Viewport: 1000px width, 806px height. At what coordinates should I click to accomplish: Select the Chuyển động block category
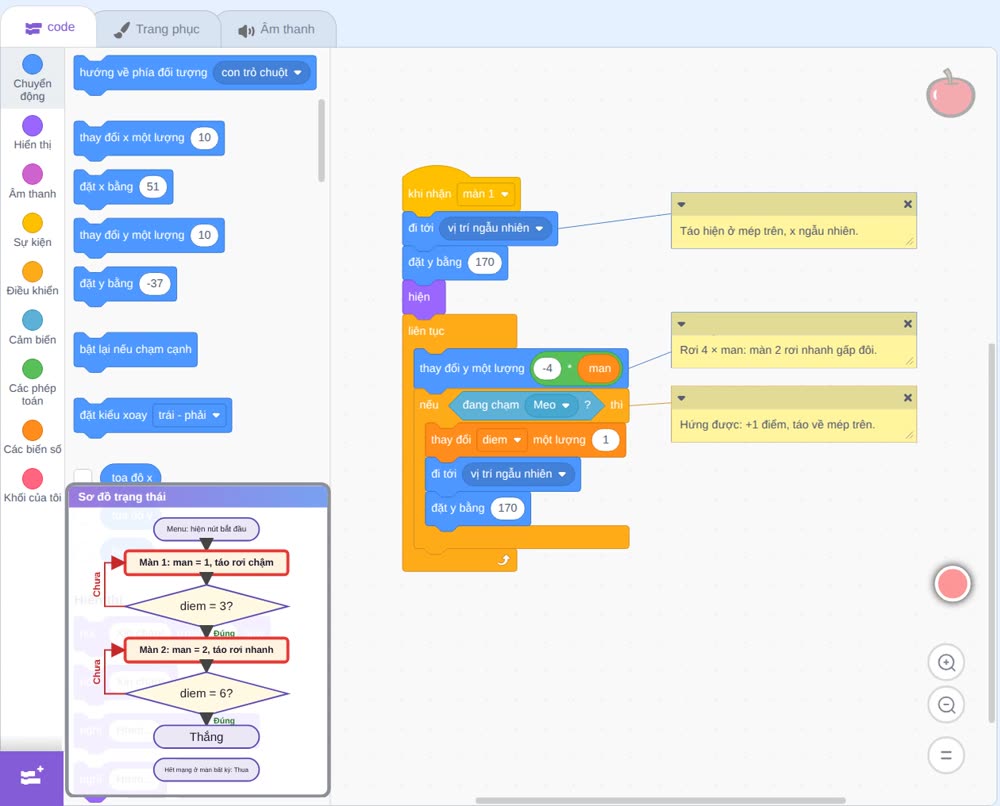coord(33,78)
